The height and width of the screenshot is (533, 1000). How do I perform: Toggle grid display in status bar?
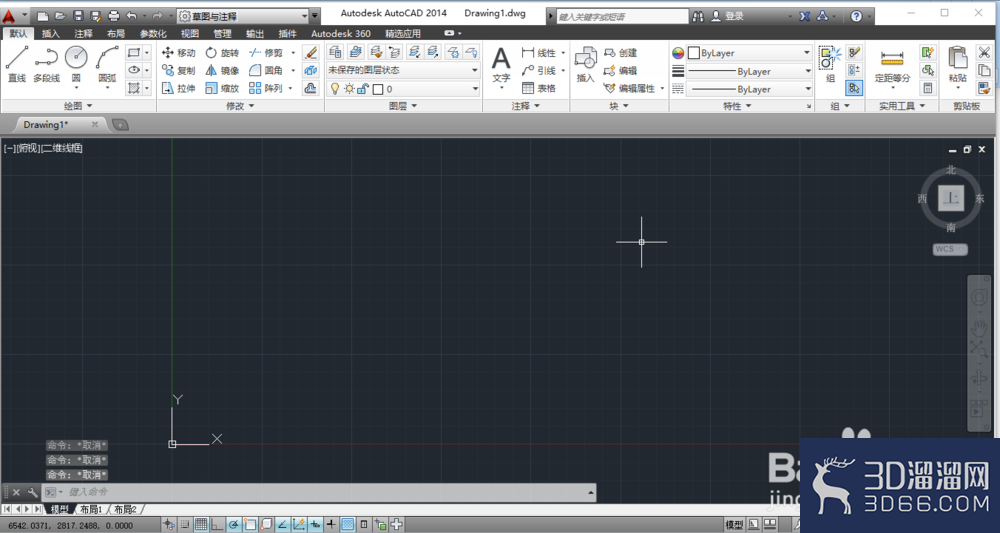click(x=201, y=525)
